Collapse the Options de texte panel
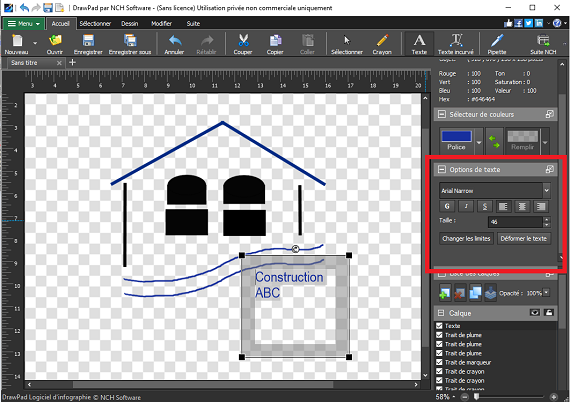Viewport: 570px width, 402px height. pos(442,169)
